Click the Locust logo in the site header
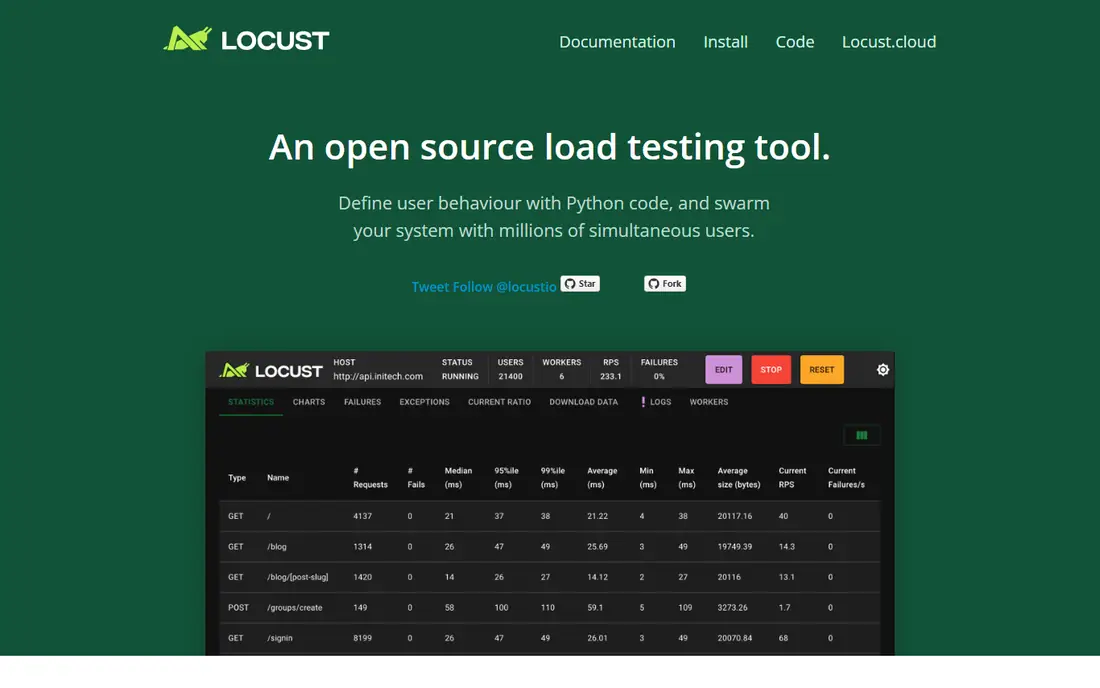1100x688 pixels. point(246,39)
